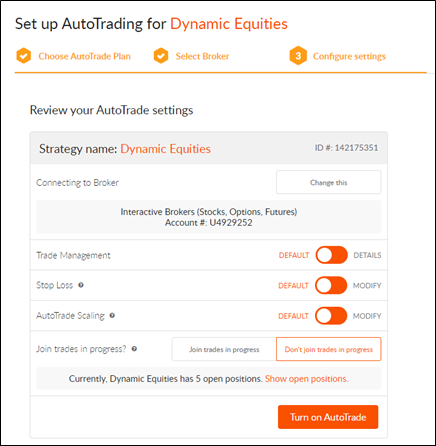Viewport: 436px width, 446px height.
Task: Select Join trades in progress option
Action: 224,349
